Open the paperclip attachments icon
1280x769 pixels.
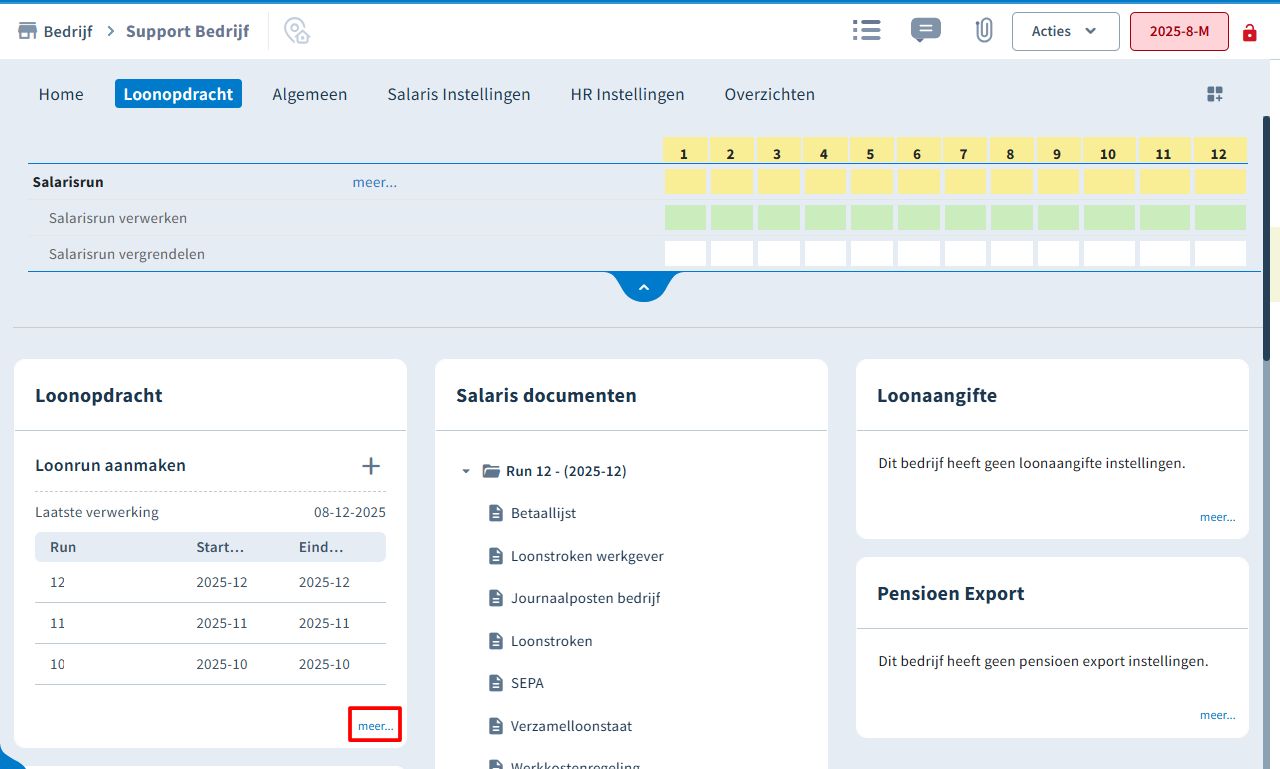984,31
